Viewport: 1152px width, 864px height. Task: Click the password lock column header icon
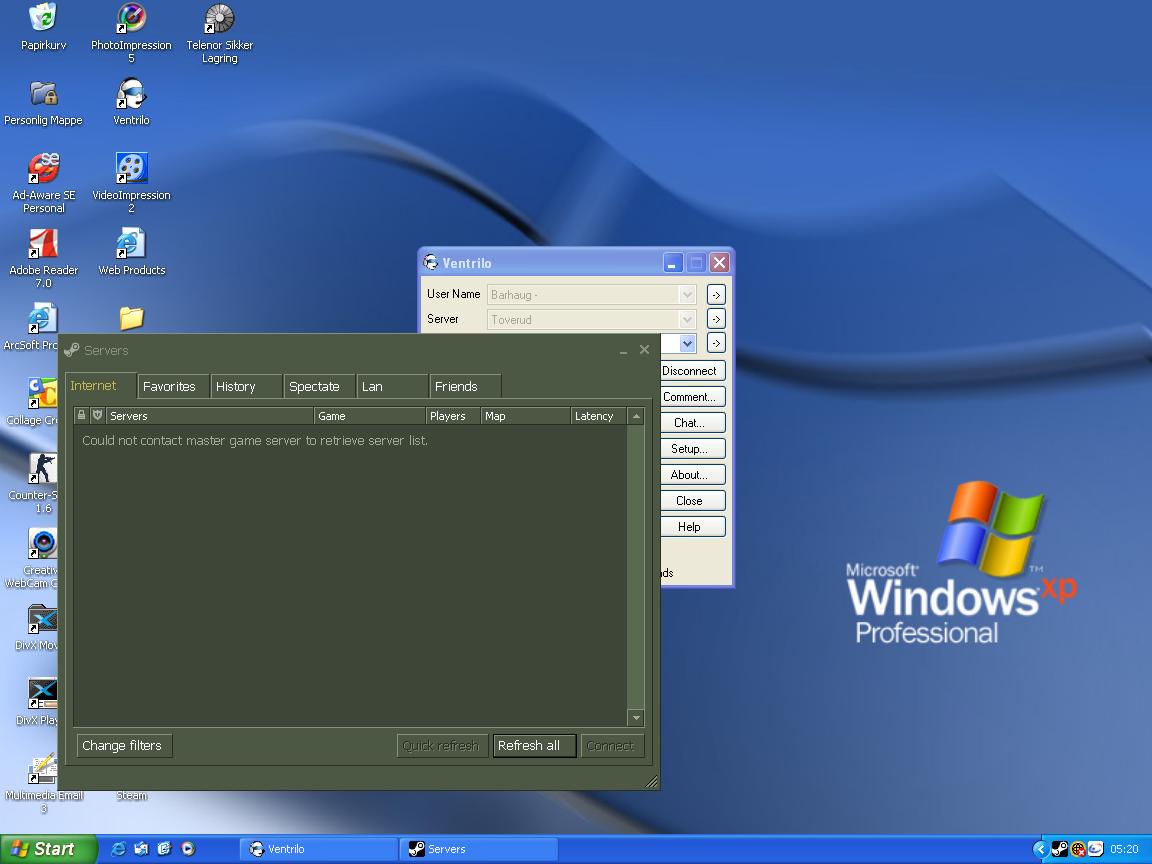pyautogui.click(x=82, y=416)
